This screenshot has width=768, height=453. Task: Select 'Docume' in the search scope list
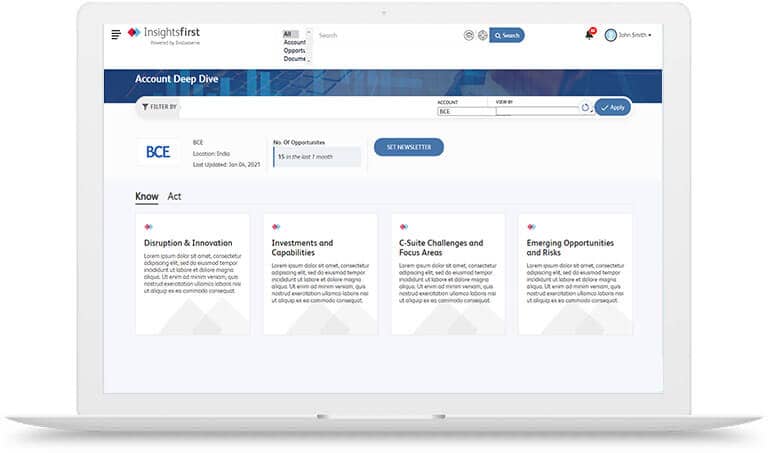[294, 59]
